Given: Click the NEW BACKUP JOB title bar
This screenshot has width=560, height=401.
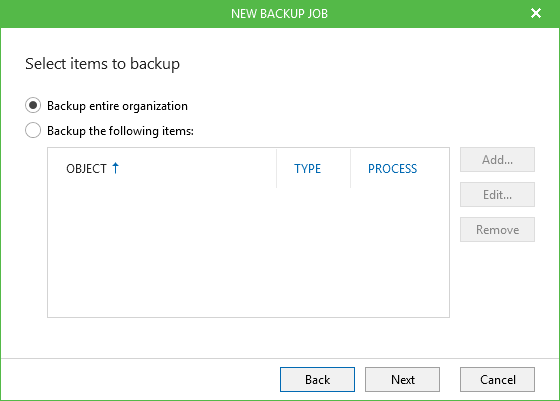Looking at the screenshot, I should (x=279, y=14).
